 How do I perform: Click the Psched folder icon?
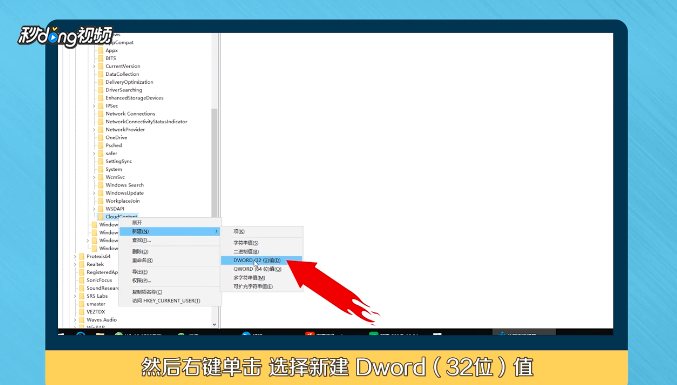pyautogui.click(x=101, y=145)
